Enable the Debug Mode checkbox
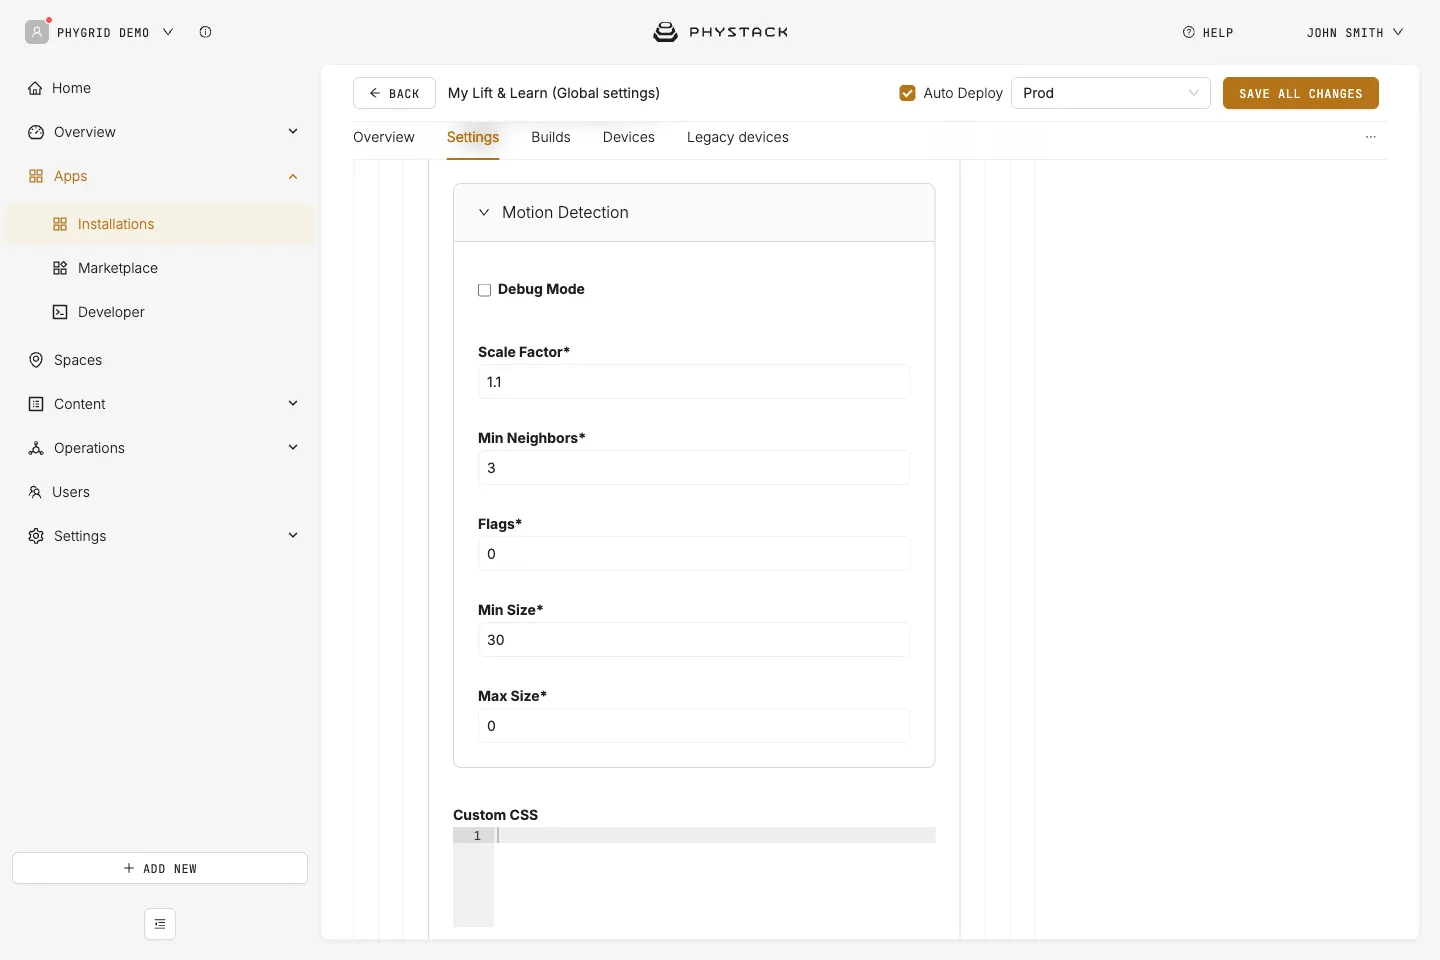Image resolution: width=1440 pixels, height=960 pixels. 484,290
